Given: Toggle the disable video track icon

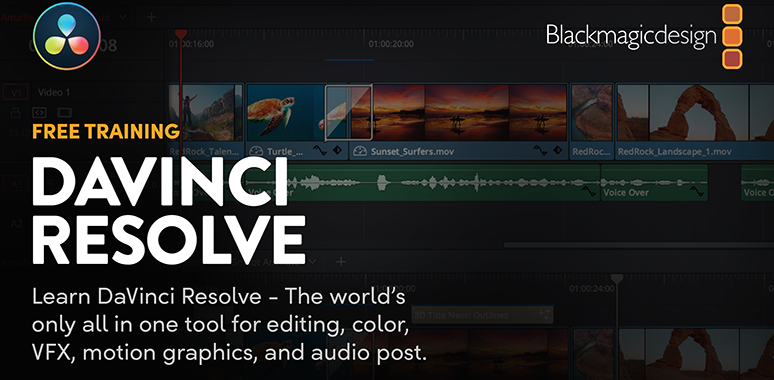Looking at the screenshot, I should [65, 112].
